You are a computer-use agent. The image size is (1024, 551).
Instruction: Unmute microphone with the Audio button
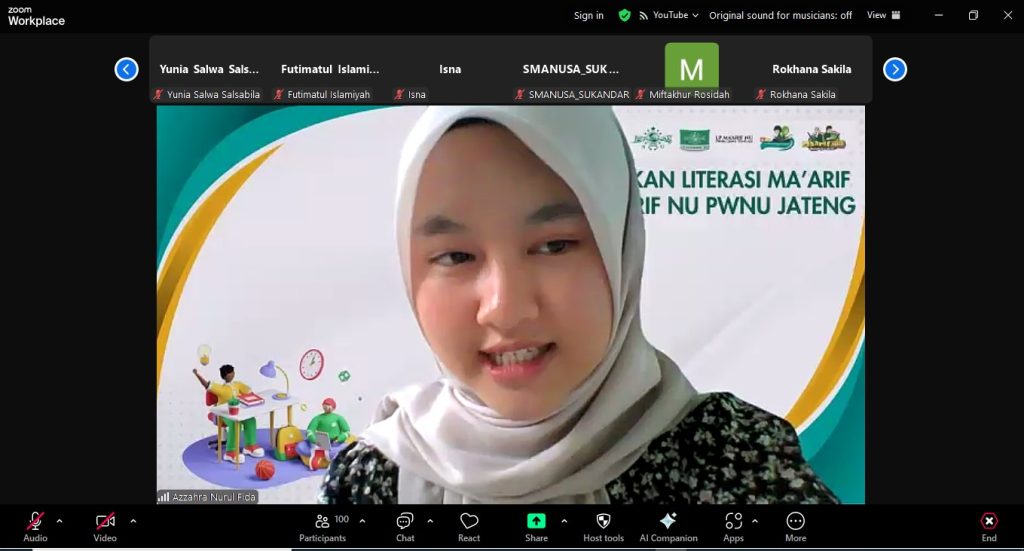pos(35,527)
